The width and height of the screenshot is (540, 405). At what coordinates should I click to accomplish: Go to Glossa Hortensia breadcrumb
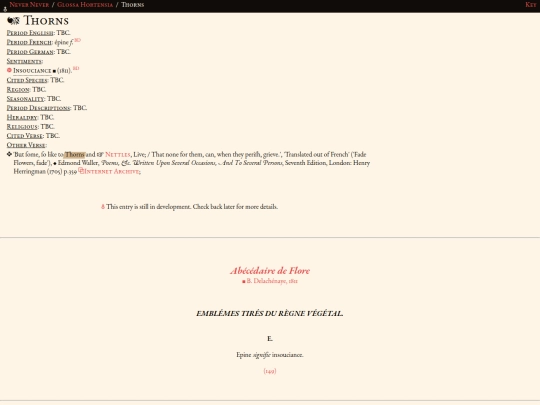(x=85, y=5)
